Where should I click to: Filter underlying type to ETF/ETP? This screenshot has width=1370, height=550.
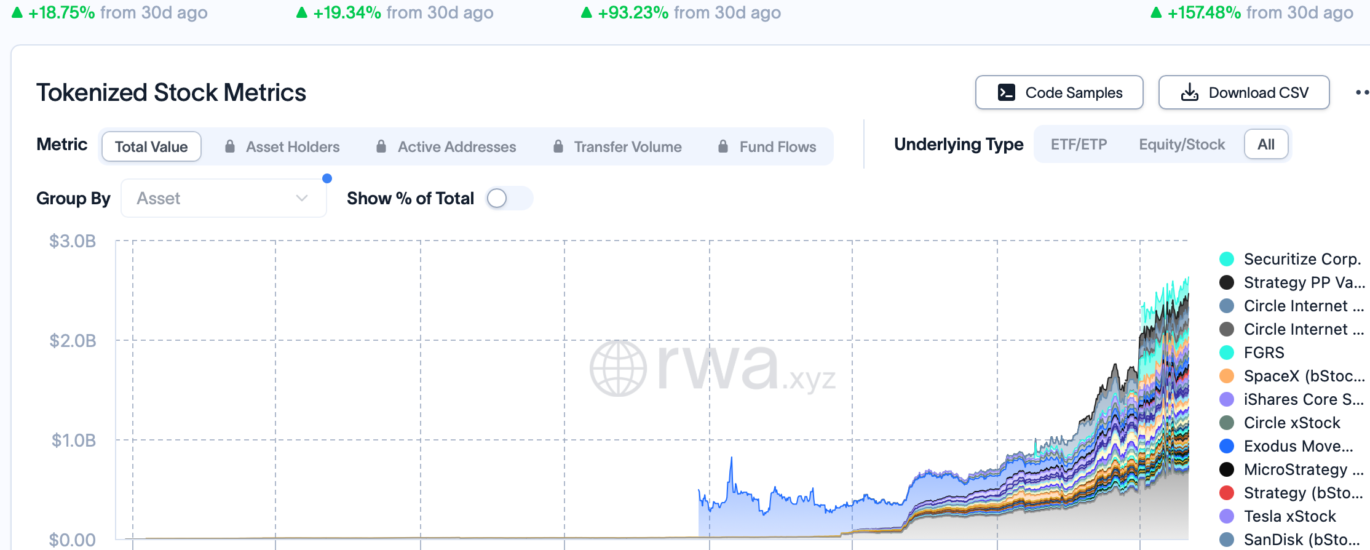click(x=1079, y=145)
